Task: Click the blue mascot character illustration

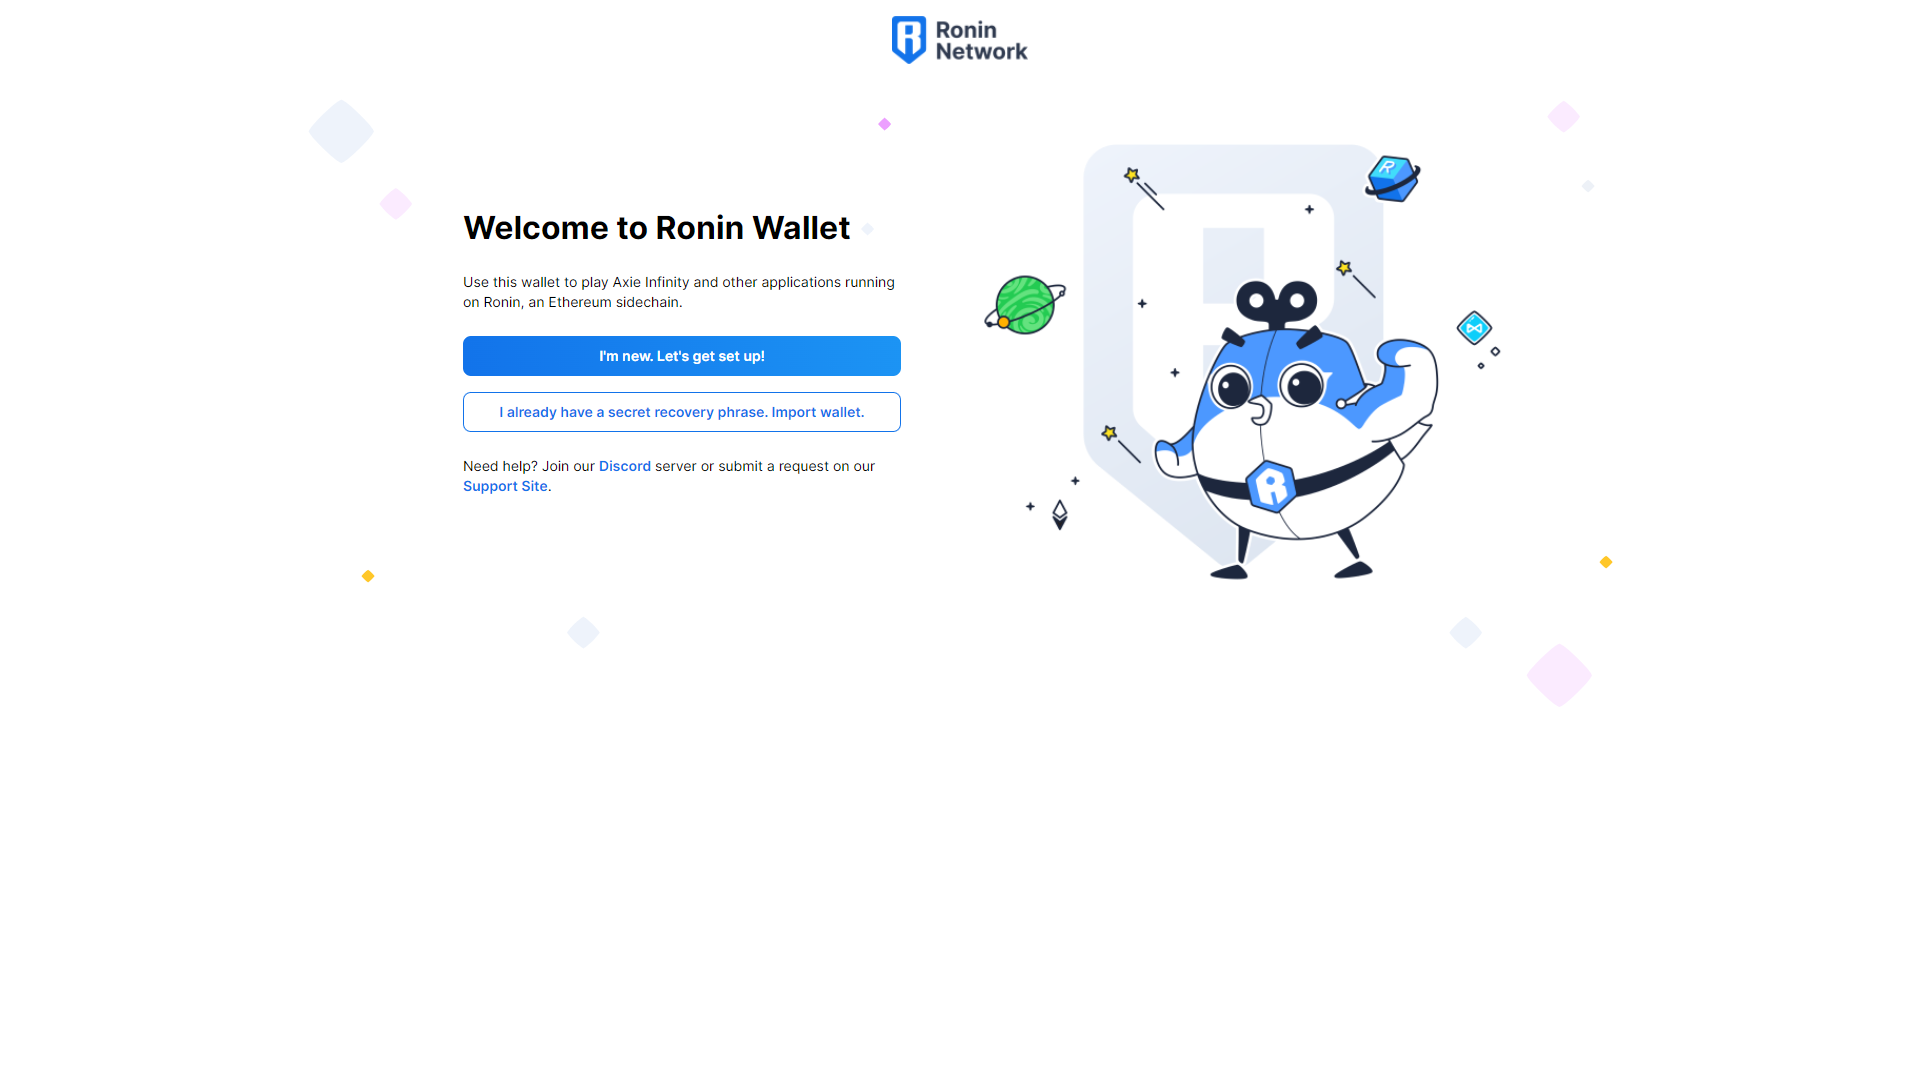Action: 1296,430
